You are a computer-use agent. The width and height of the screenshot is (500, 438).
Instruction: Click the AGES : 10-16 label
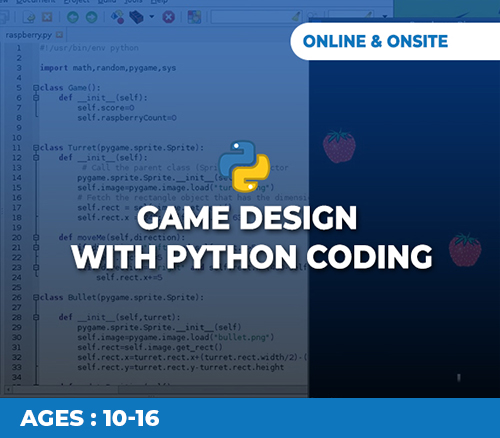(90, 418)
